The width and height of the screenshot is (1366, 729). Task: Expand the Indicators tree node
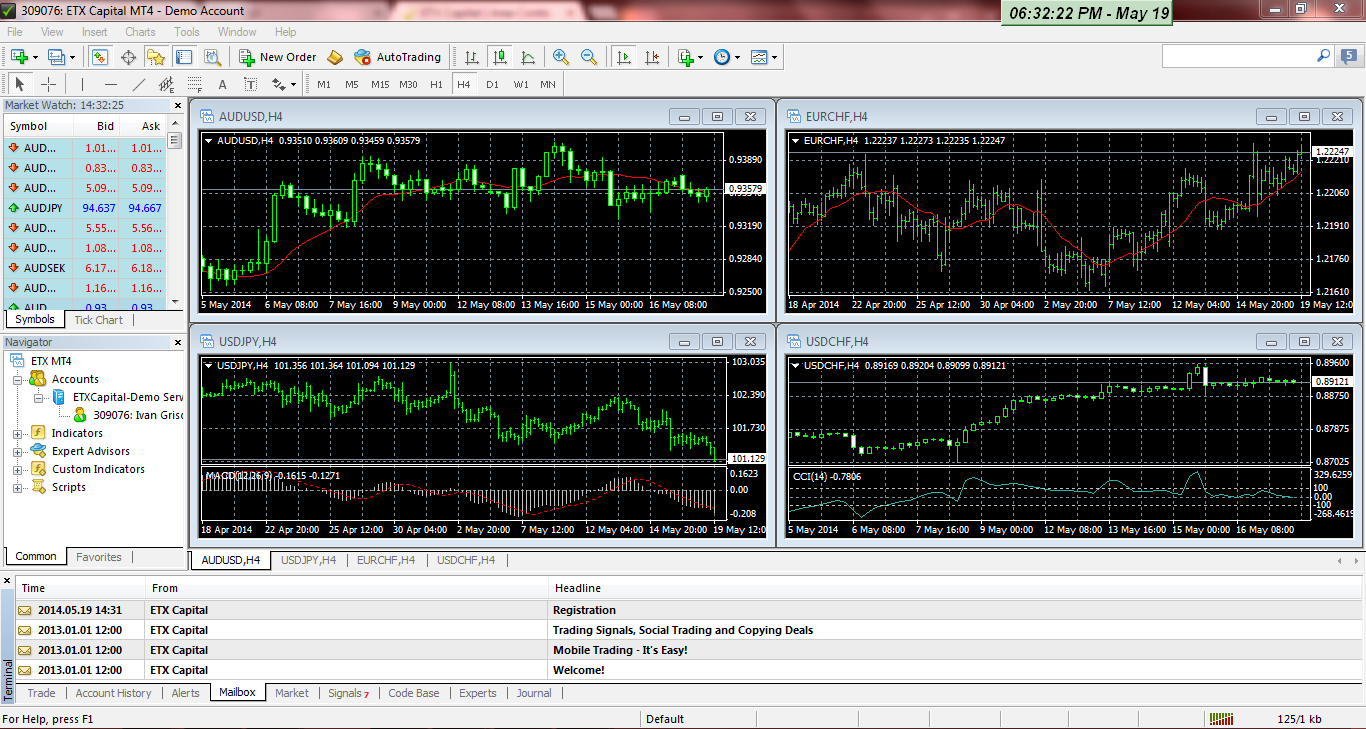[17, 434]
